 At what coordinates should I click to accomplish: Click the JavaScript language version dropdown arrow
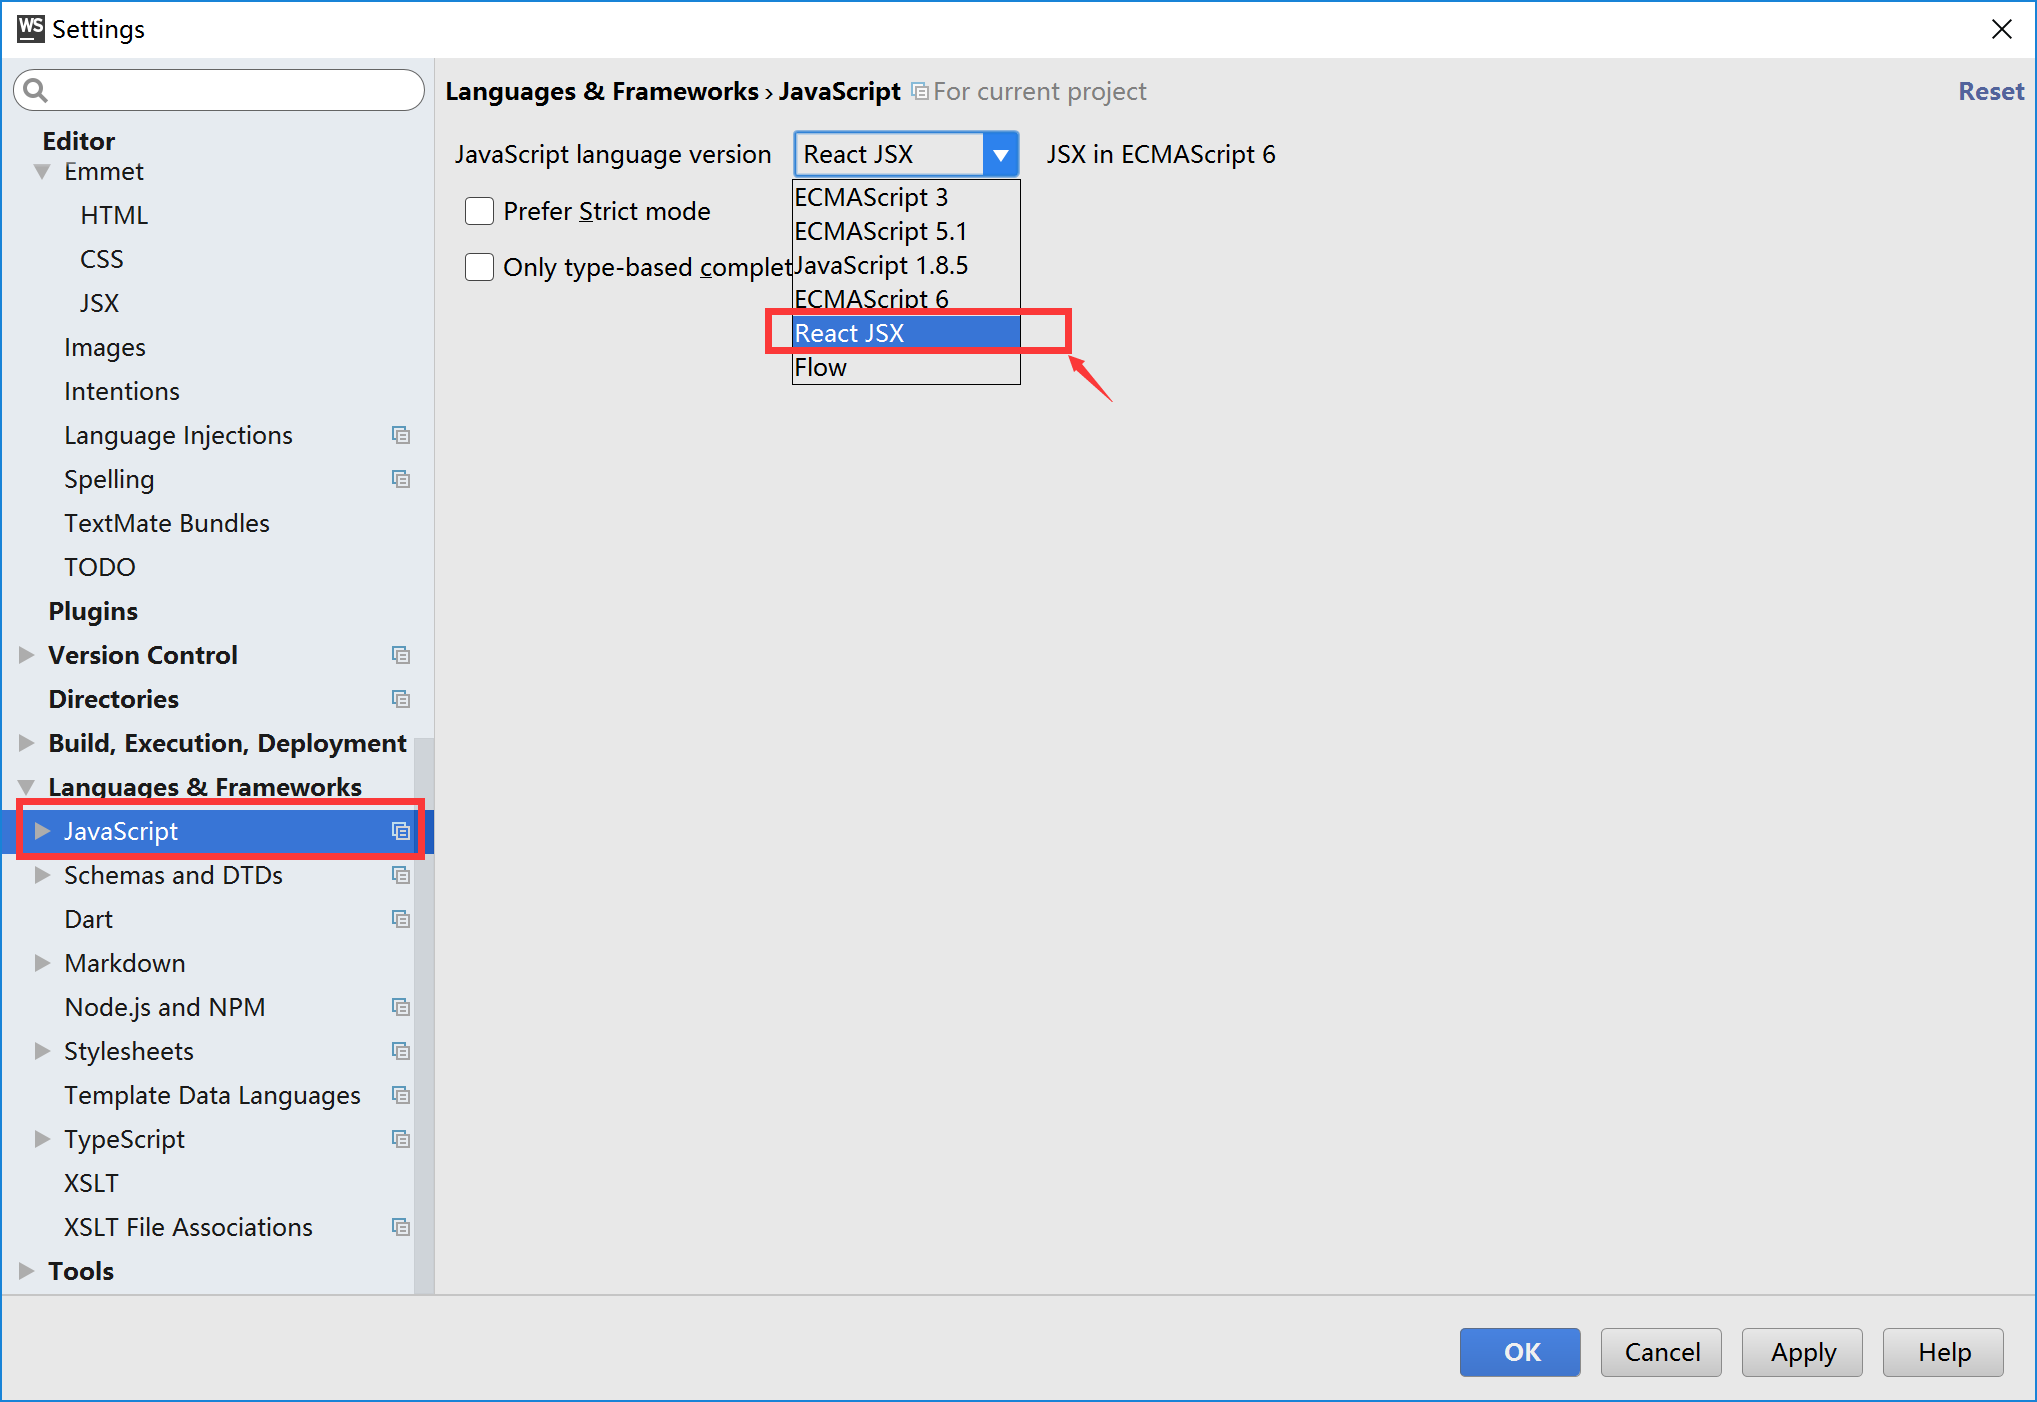[1001, 155]
